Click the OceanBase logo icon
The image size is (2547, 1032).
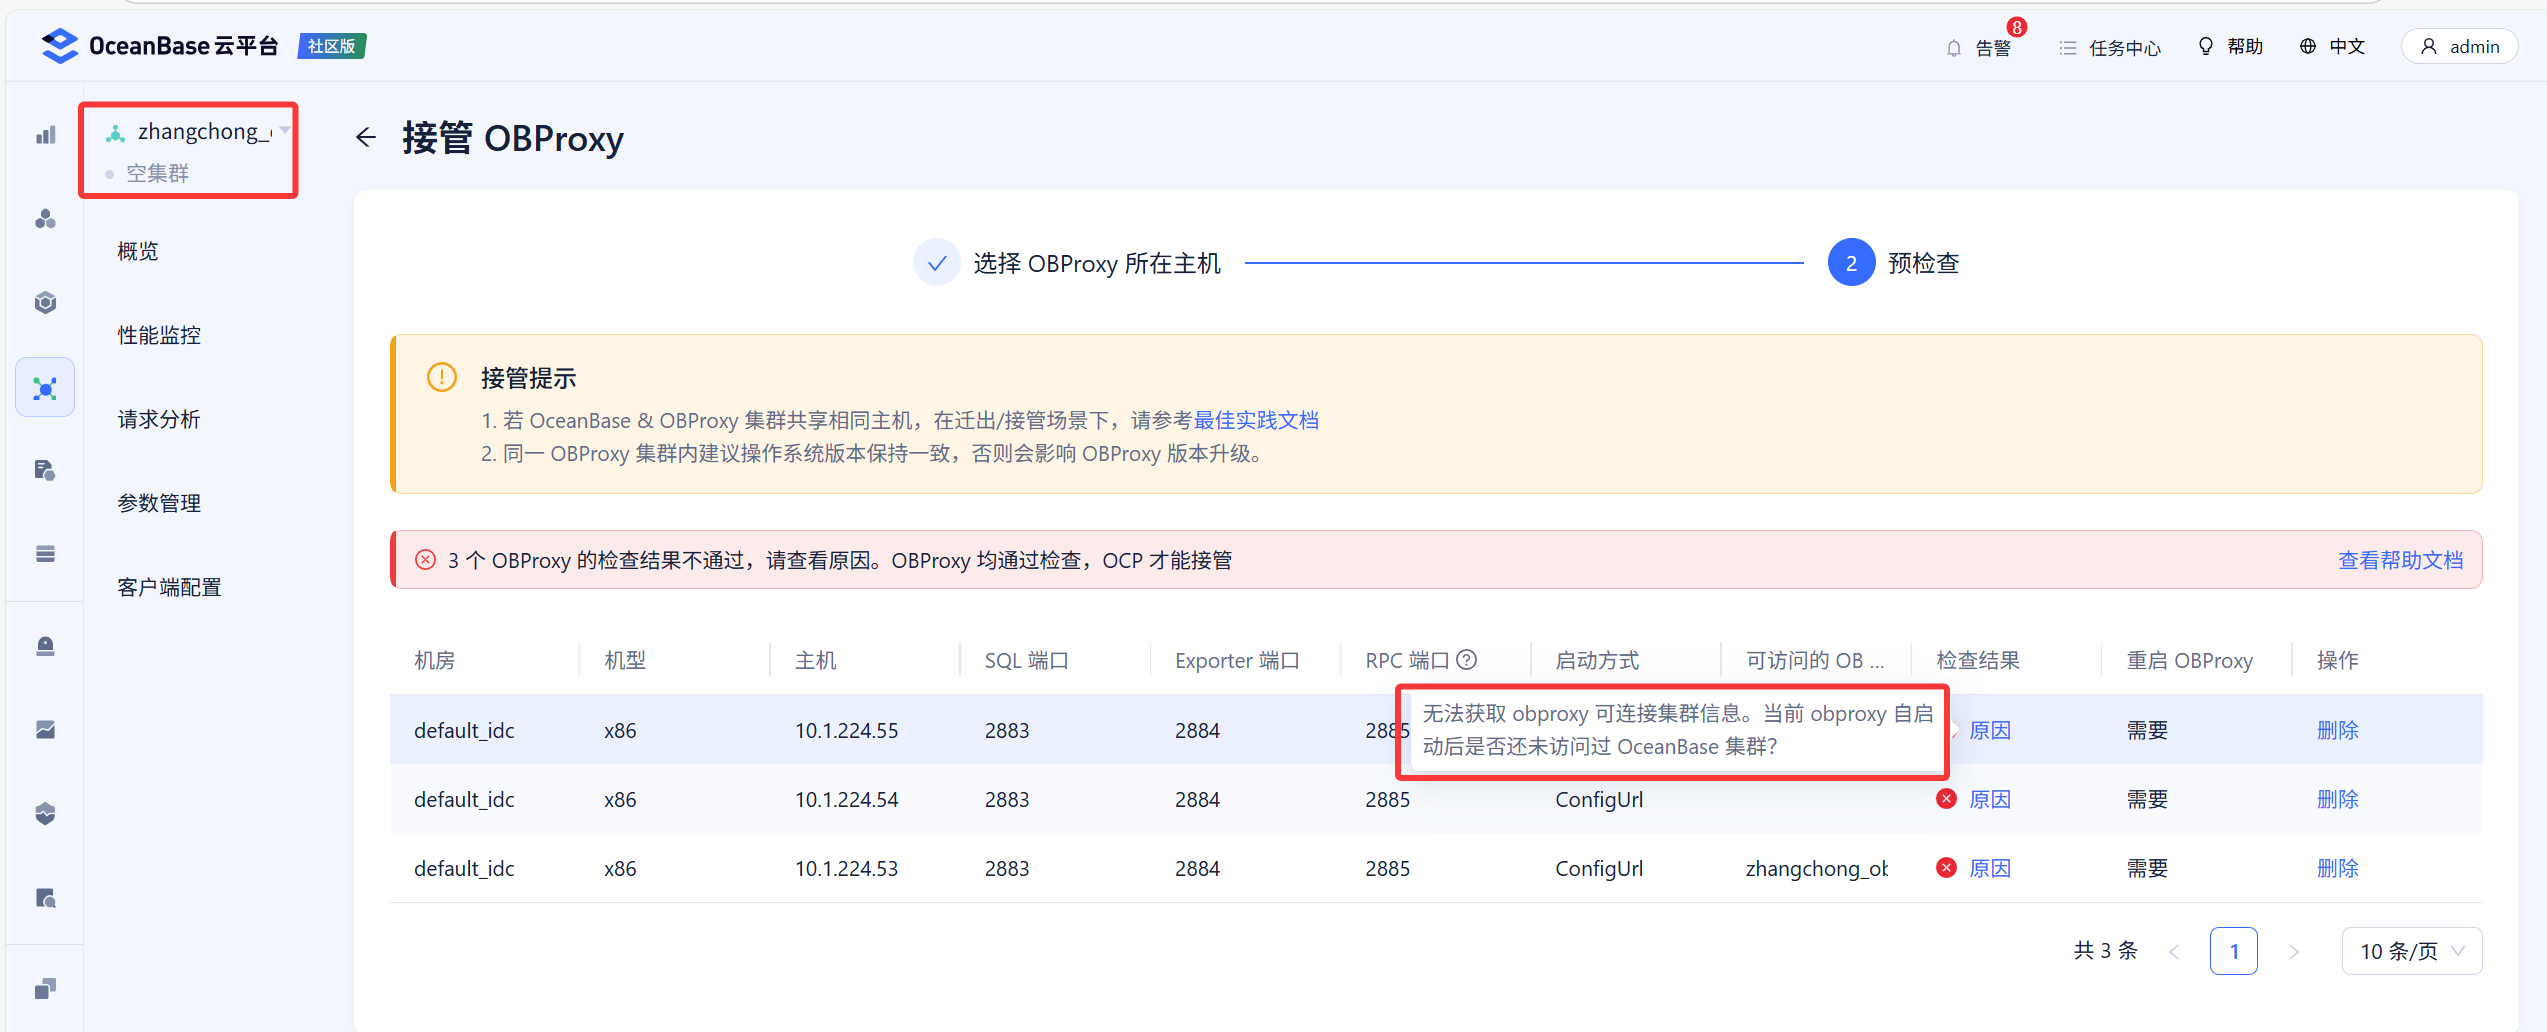click(x=60, y=46)
